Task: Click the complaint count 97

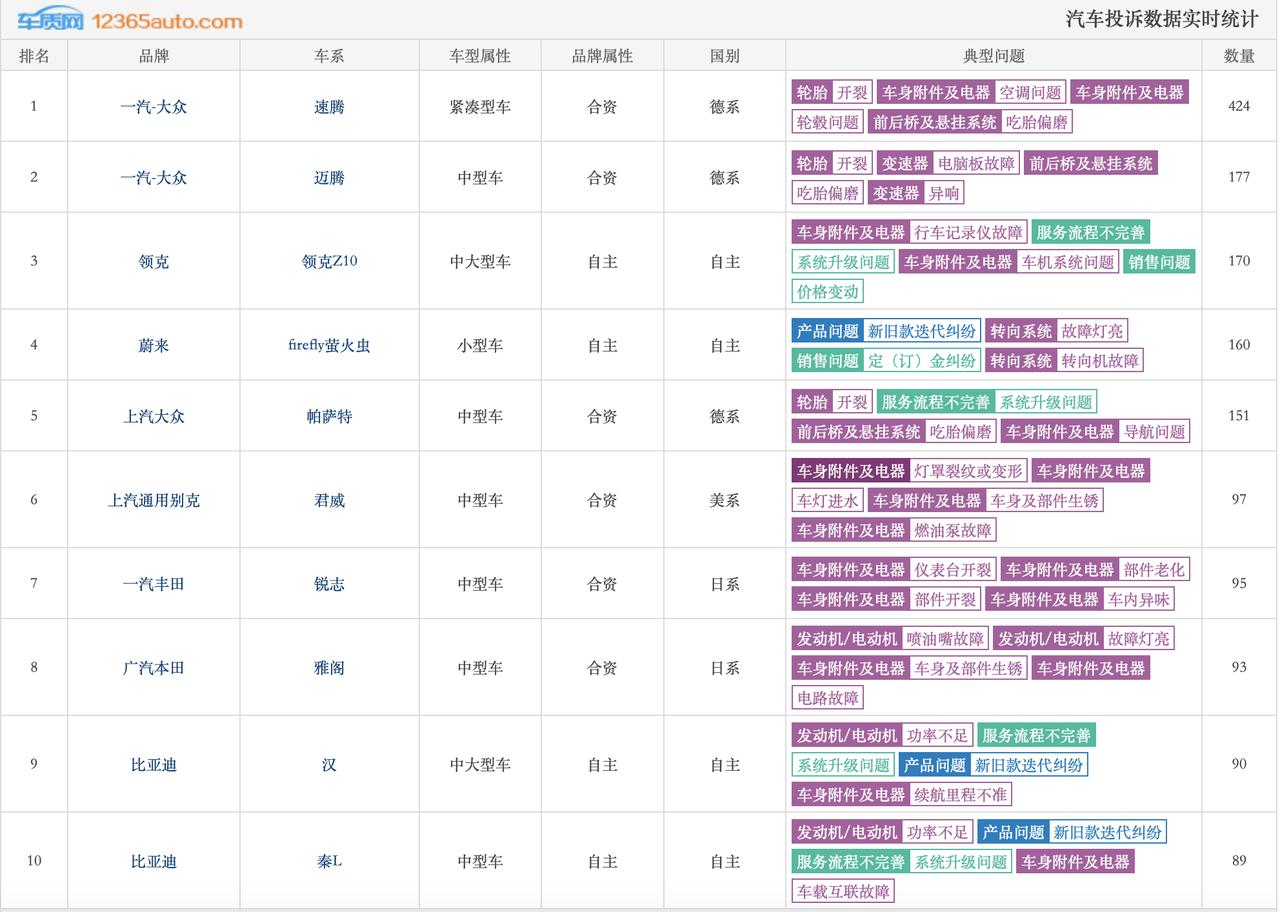Action: pyautogui.click(x=1239, y=500)
